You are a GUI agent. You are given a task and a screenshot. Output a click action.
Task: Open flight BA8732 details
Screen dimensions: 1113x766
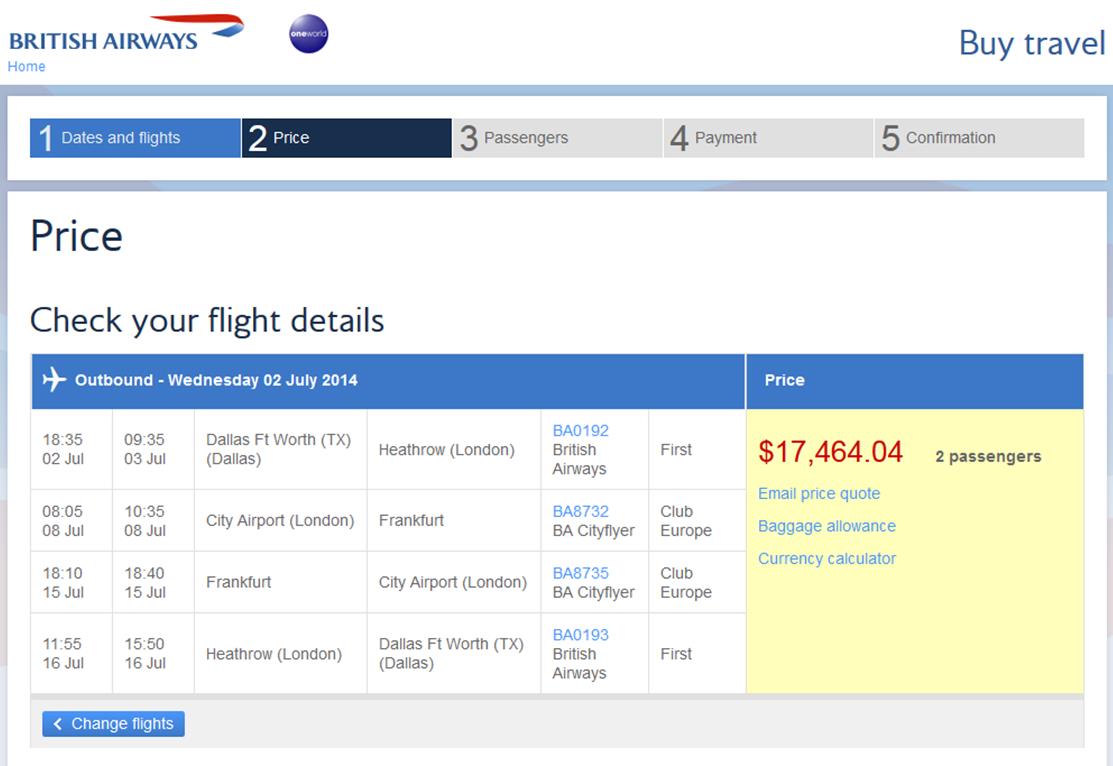click(580, 511)
